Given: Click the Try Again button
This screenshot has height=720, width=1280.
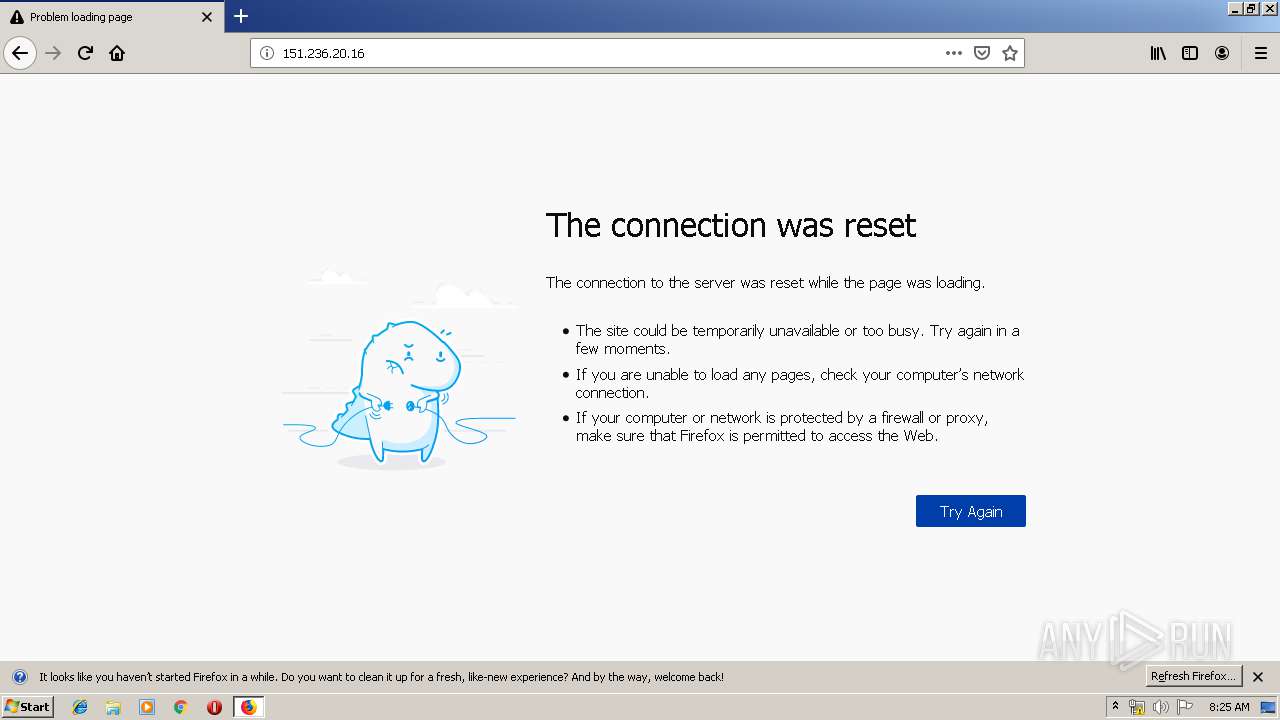Looking at the screenshot, I should pos(971,511).
